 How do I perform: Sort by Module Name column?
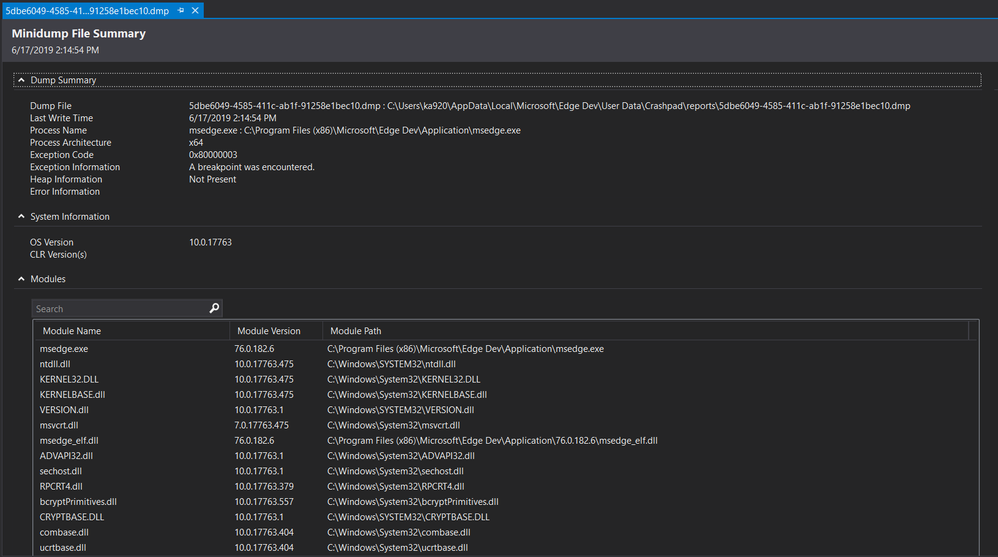131,331
